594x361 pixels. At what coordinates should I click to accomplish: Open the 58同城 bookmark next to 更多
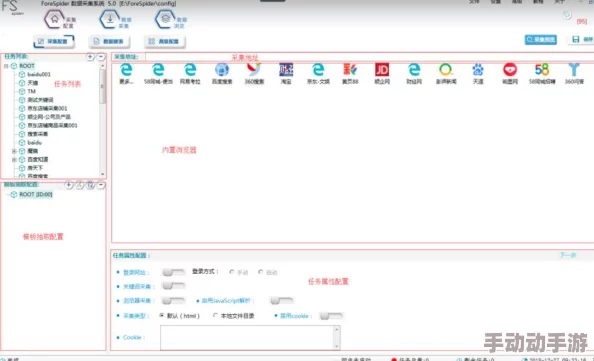pos(158,70)
